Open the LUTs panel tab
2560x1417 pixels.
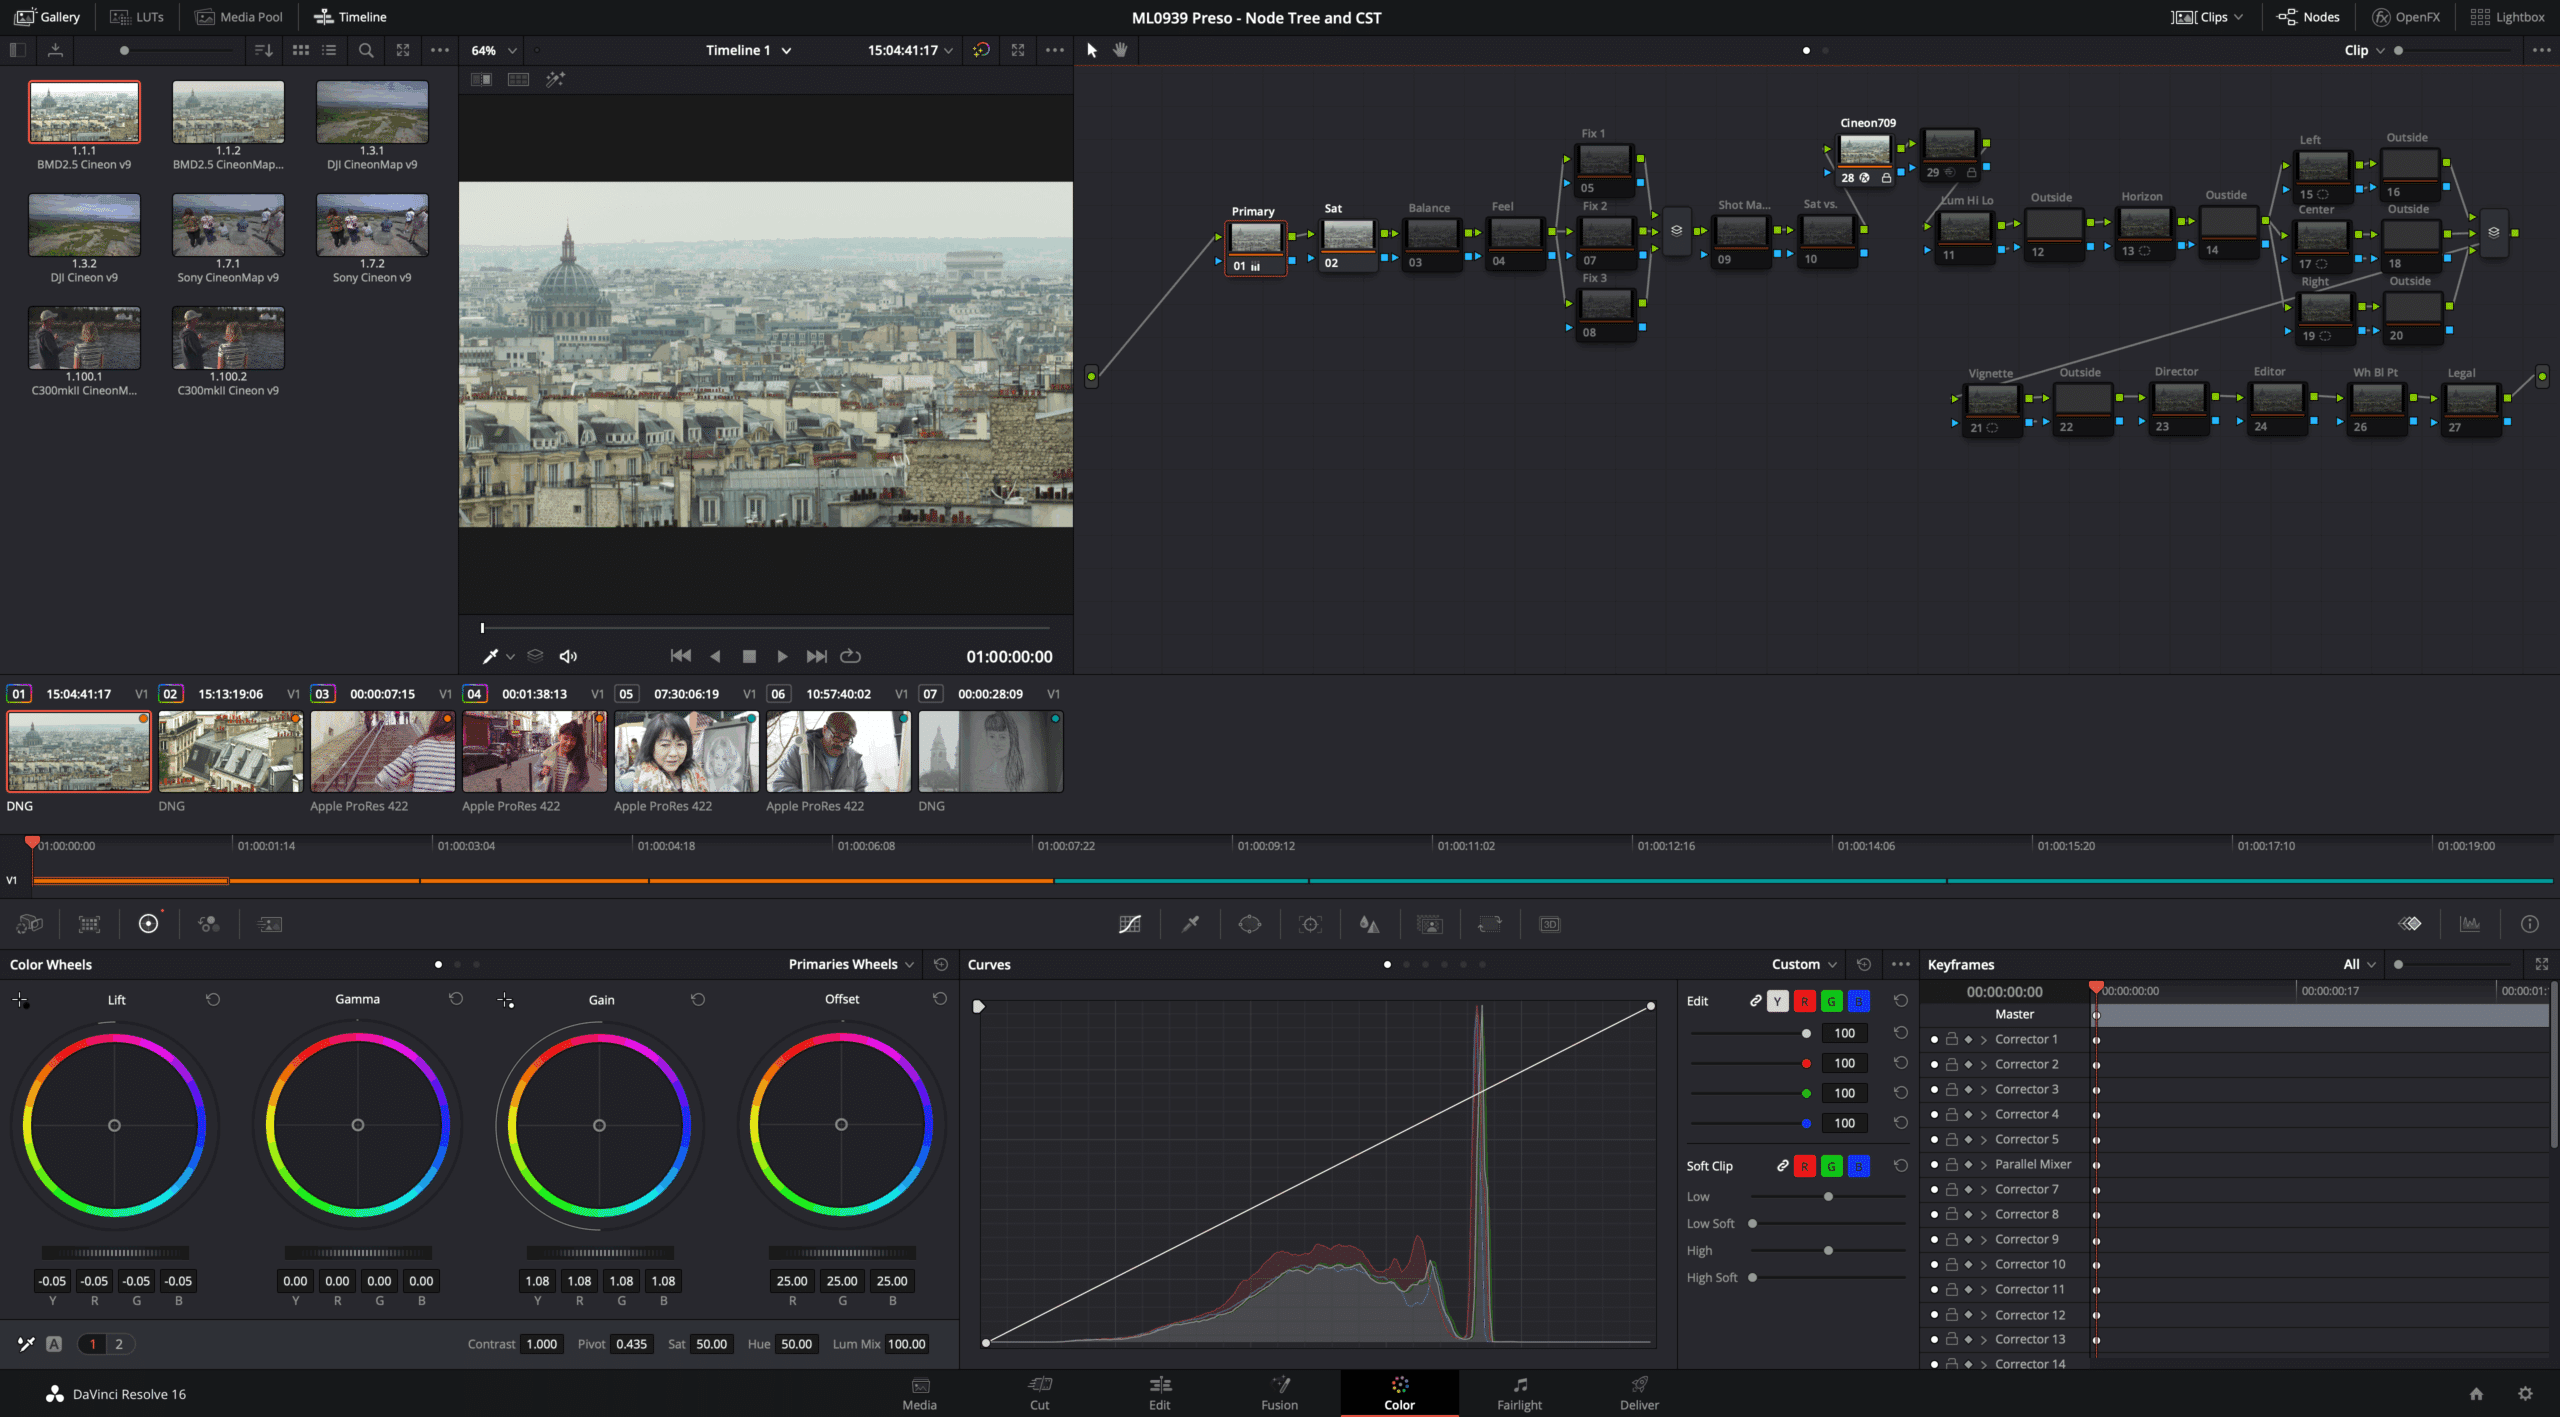point(137,17)
